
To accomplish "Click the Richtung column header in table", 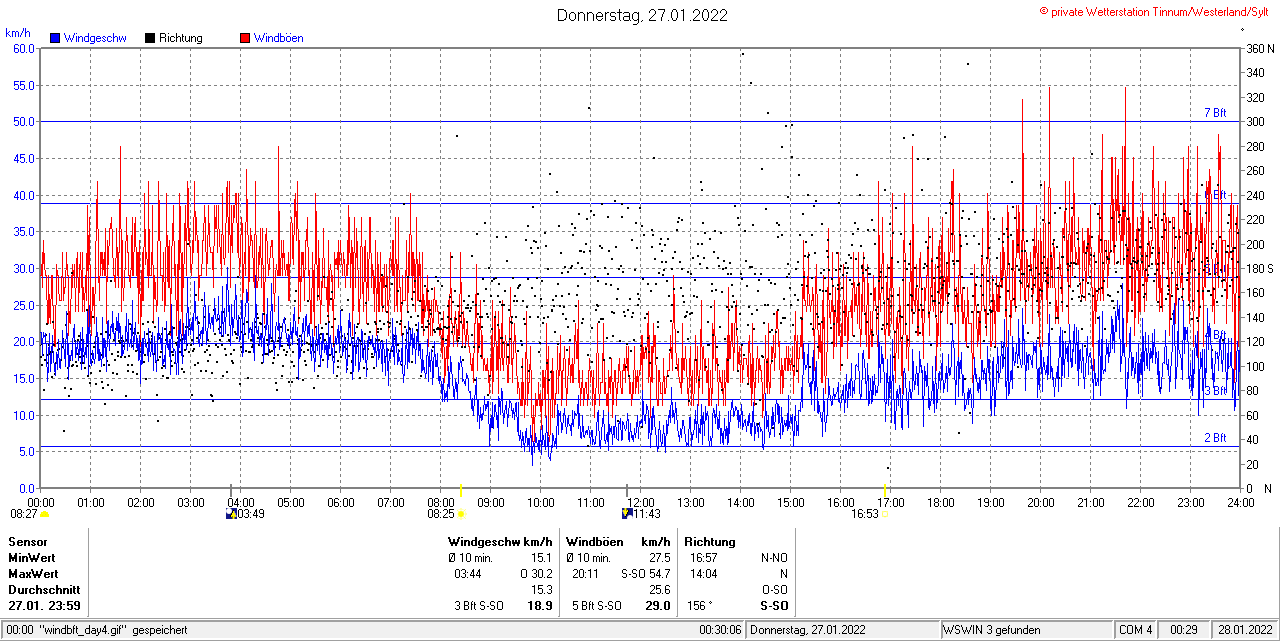I will (x=710, y=542).
